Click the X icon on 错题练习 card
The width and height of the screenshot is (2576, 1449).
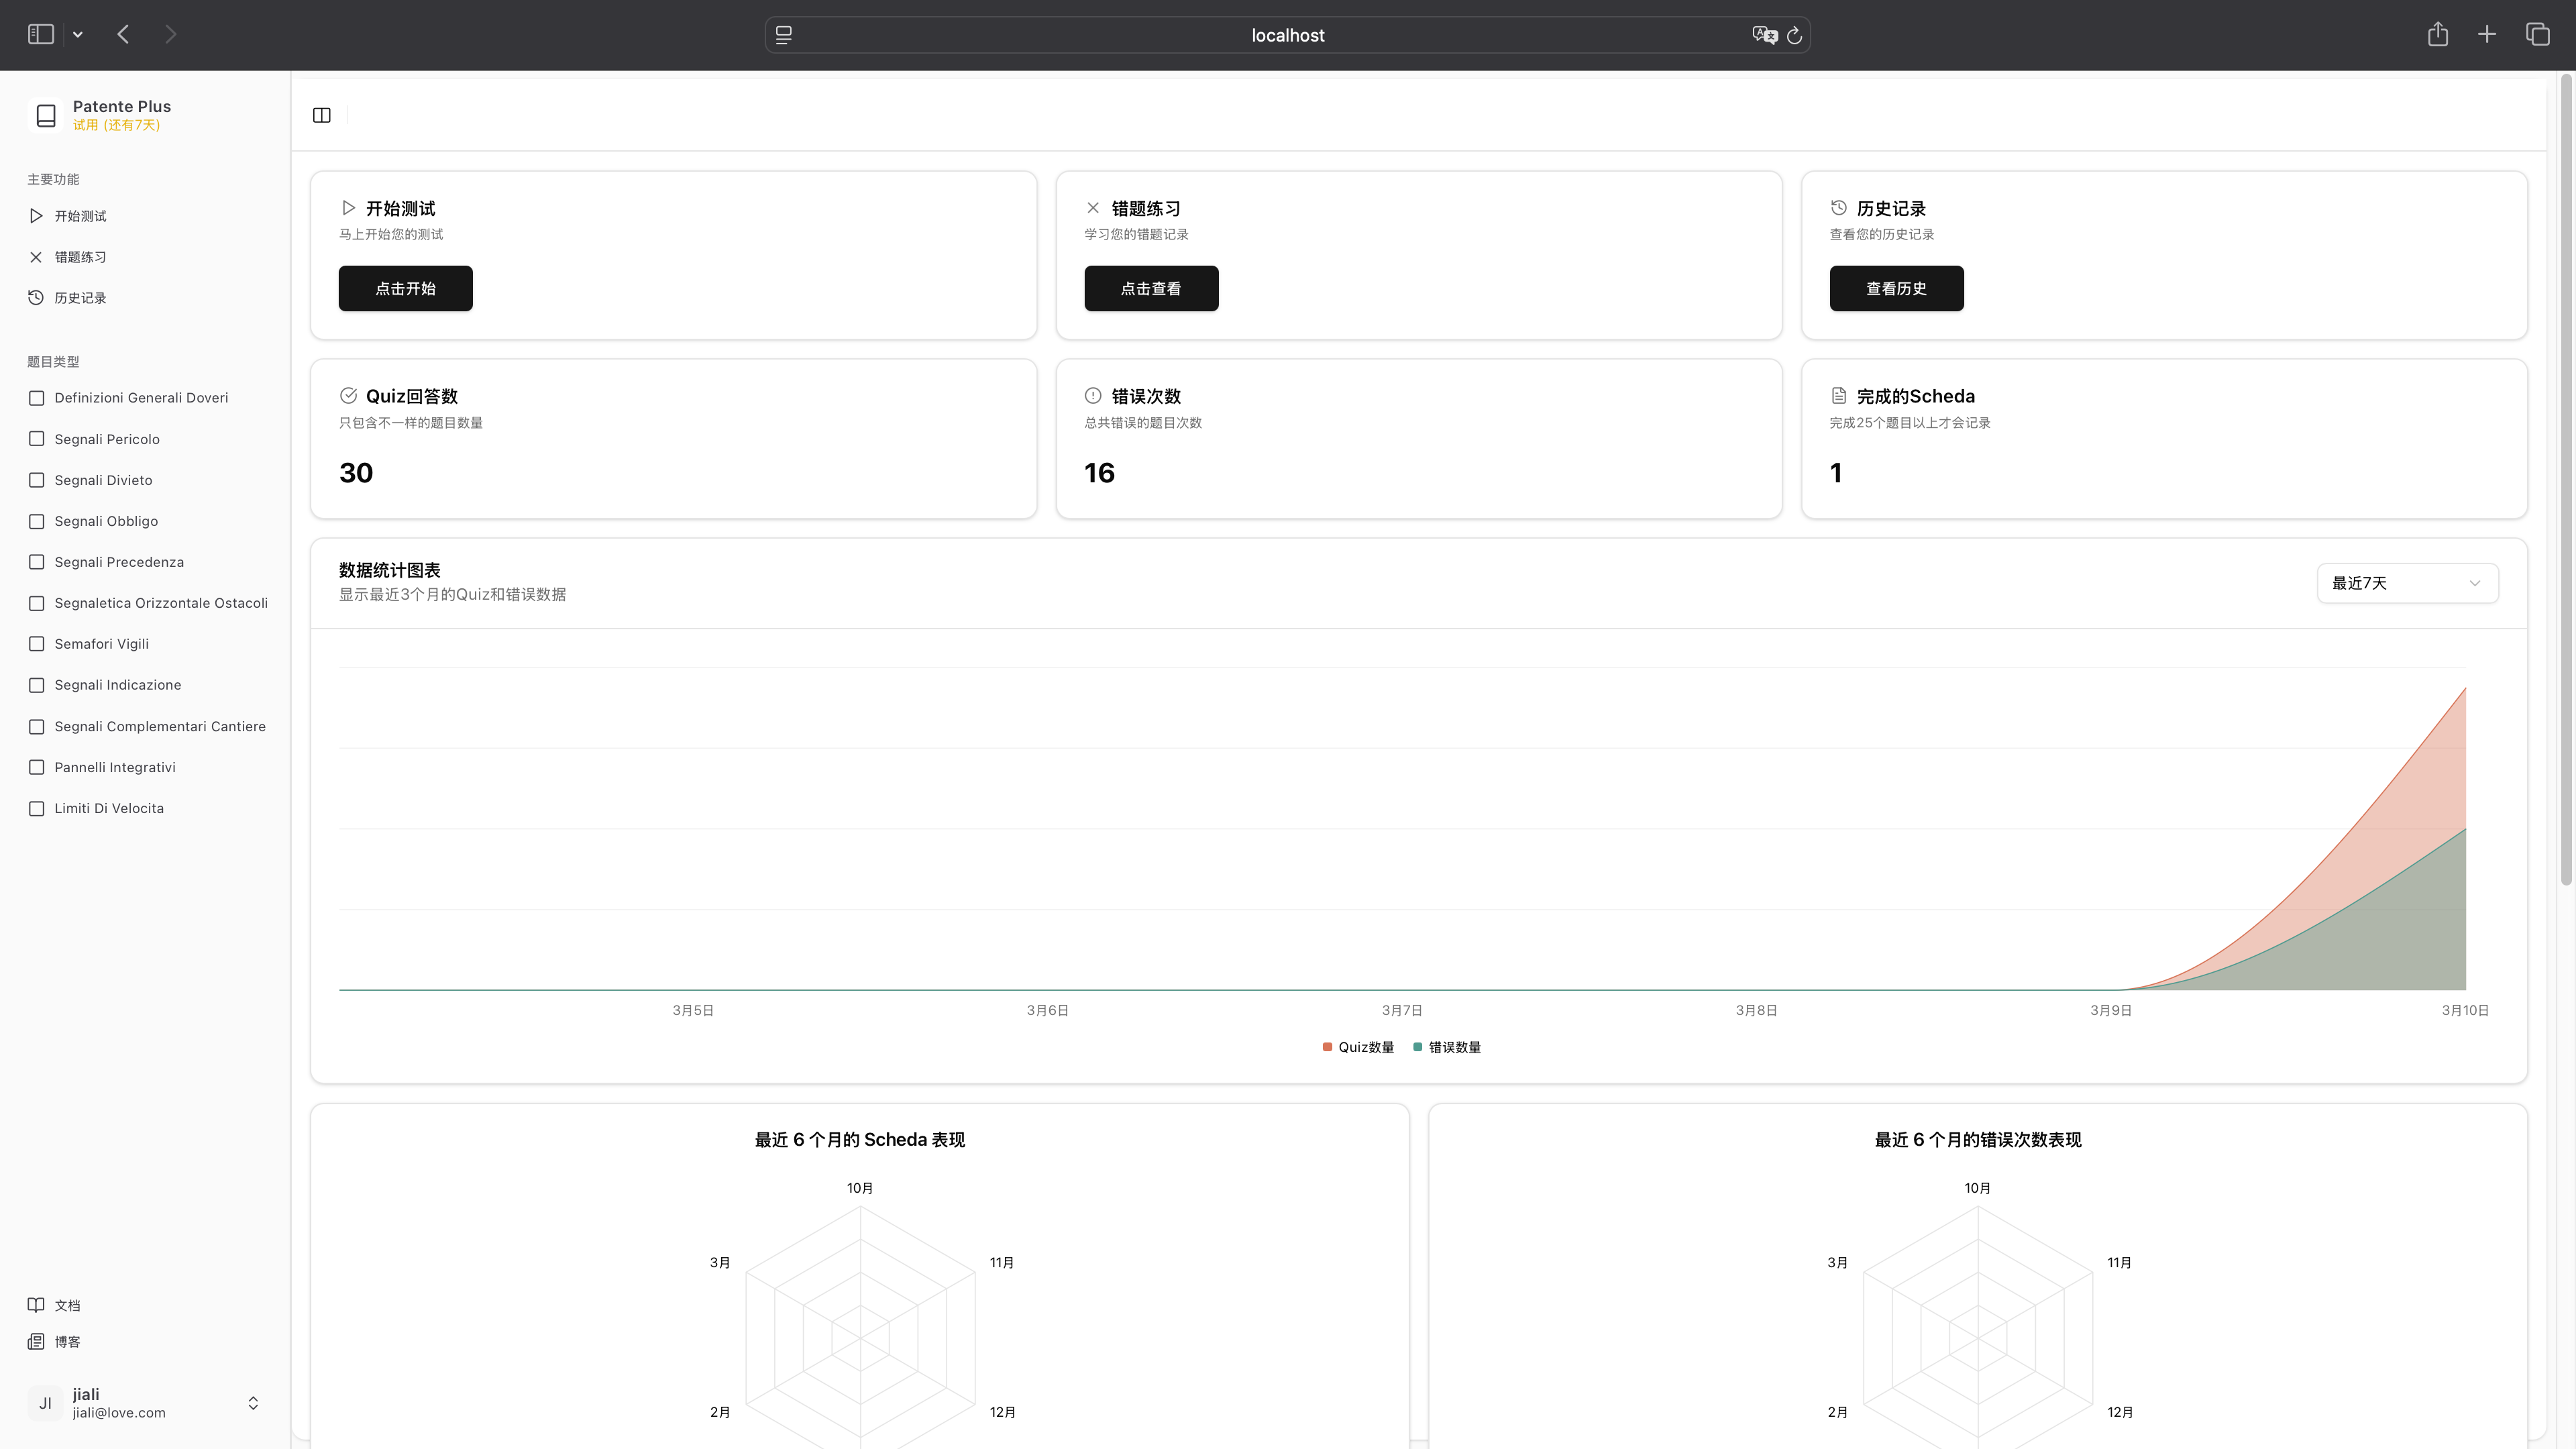pos(1093,207)
